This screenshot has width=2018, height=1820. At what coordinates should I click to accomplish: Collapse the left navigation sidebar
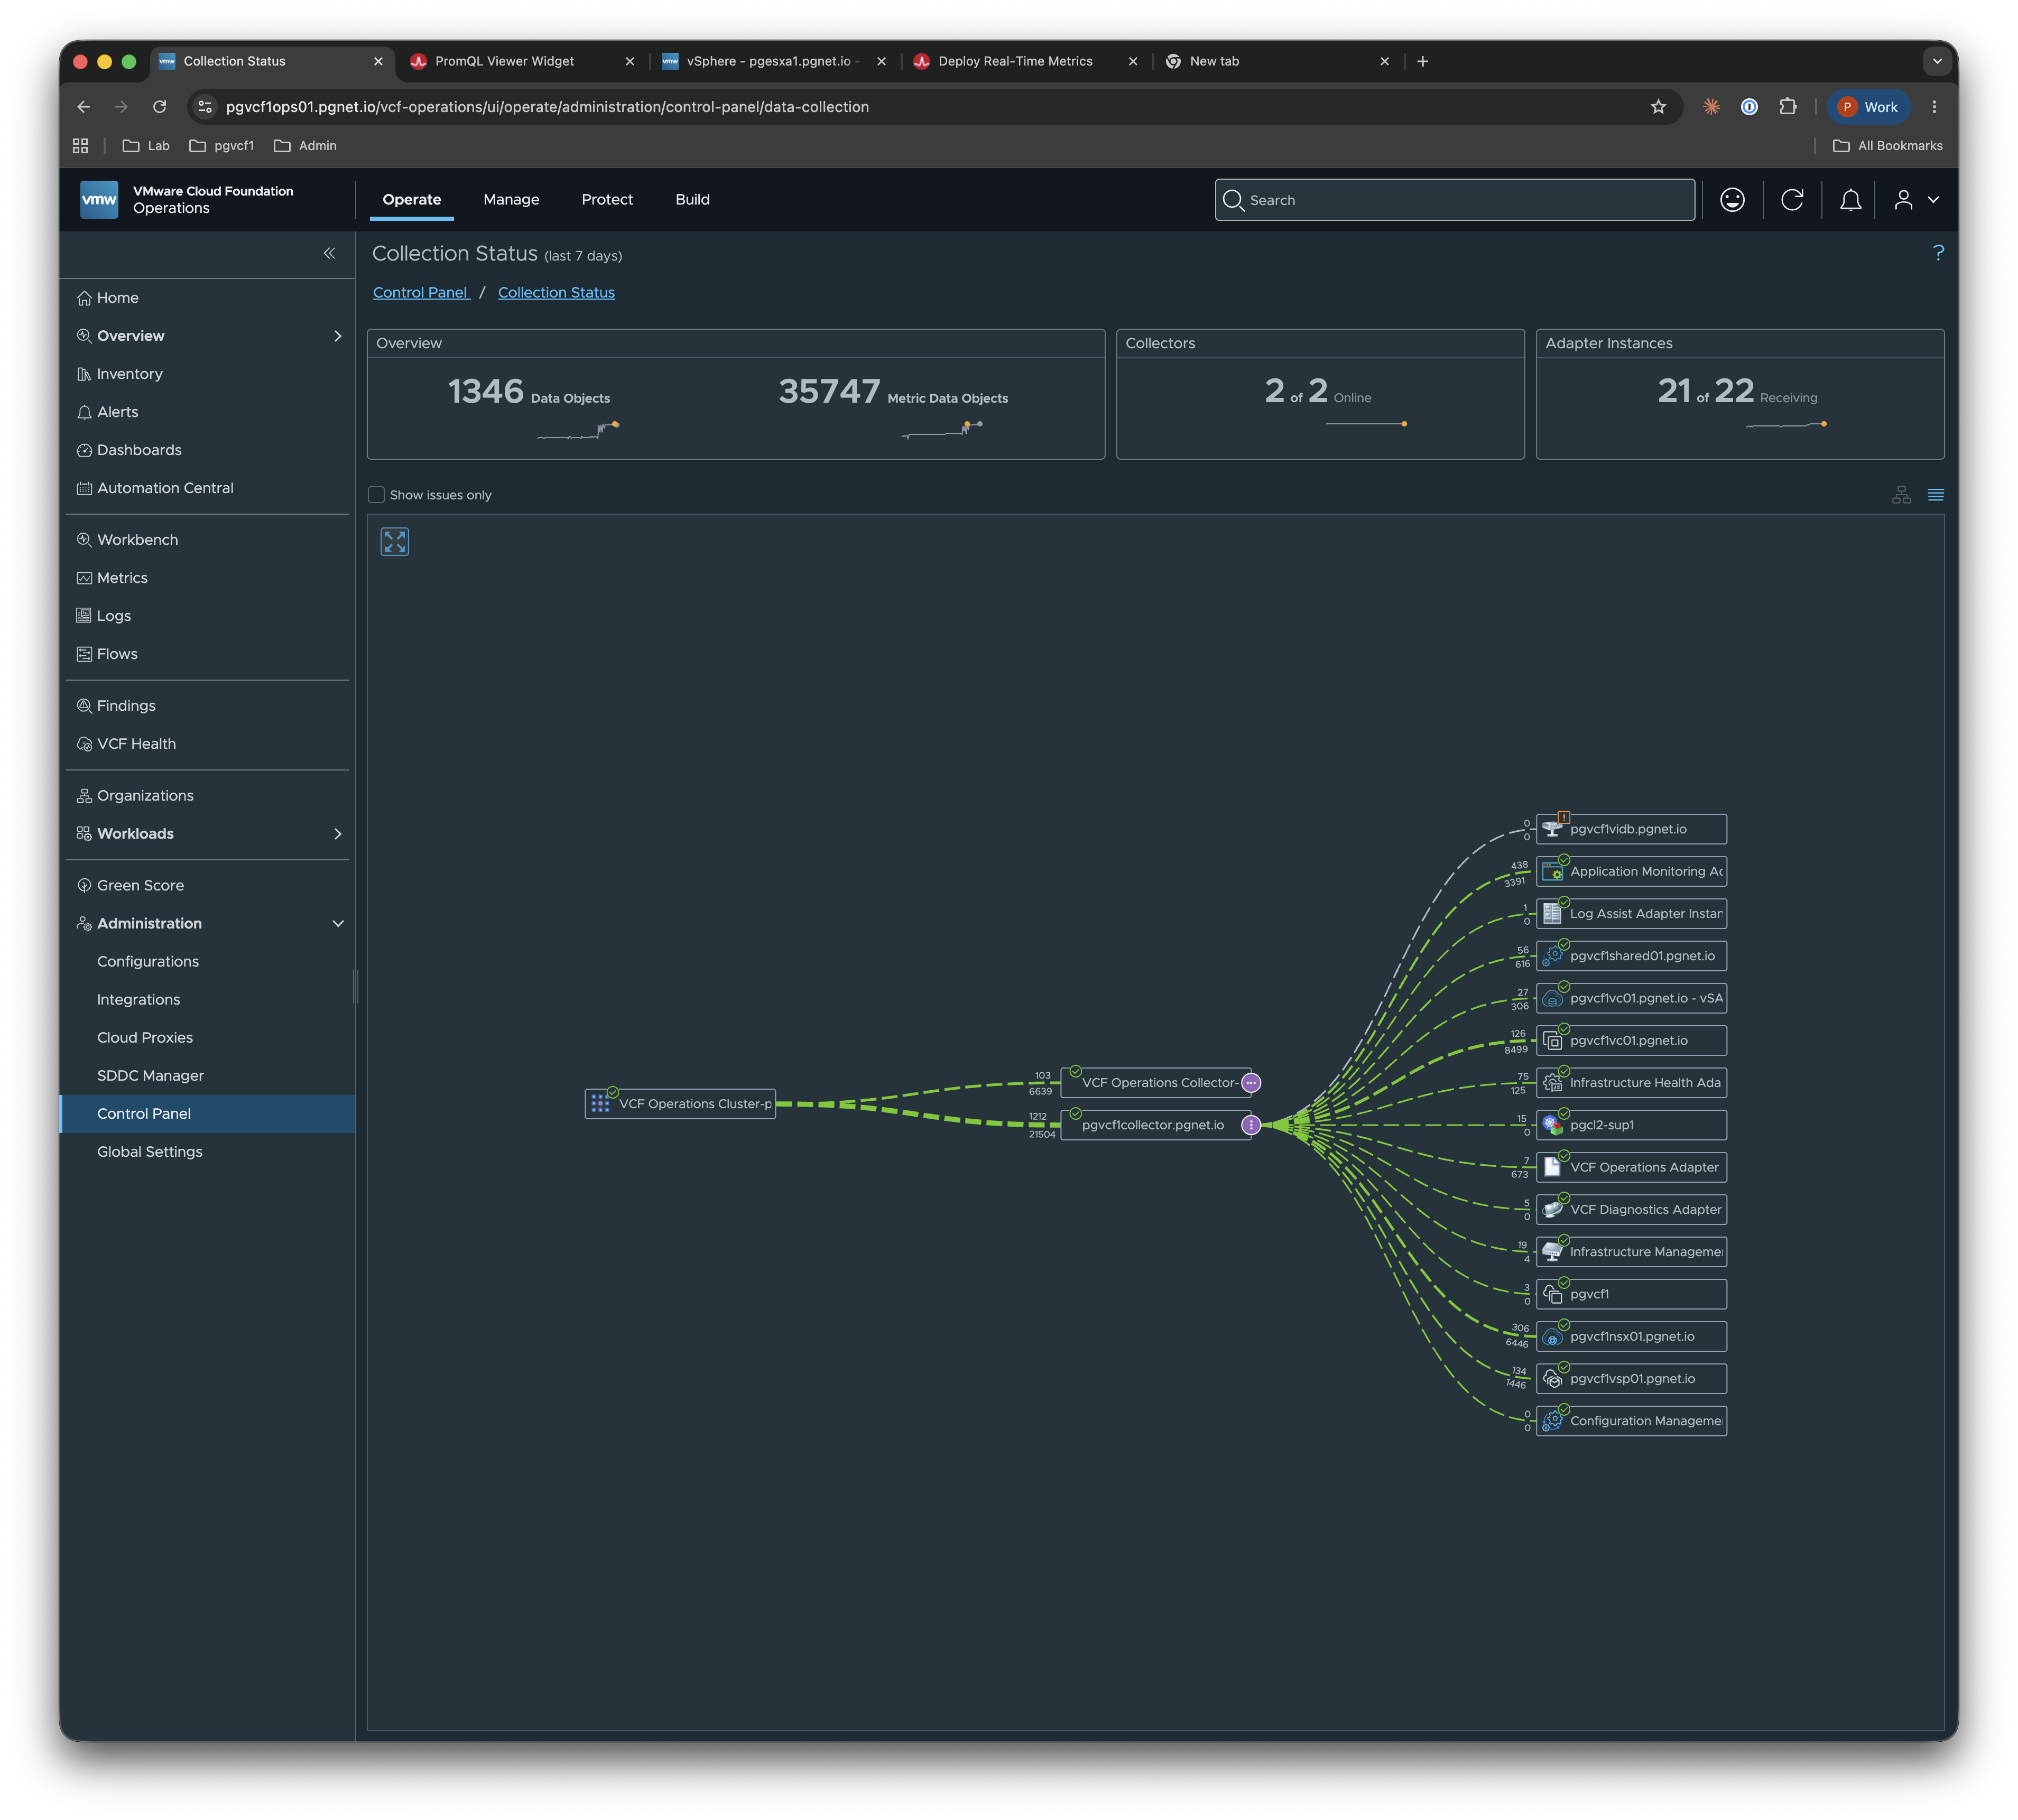click(x=329, y=254)
